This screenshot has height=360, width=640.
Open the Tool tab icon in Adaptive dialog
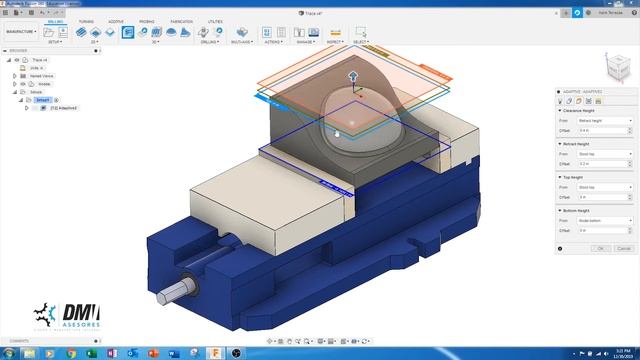click(x=560, y=101)
